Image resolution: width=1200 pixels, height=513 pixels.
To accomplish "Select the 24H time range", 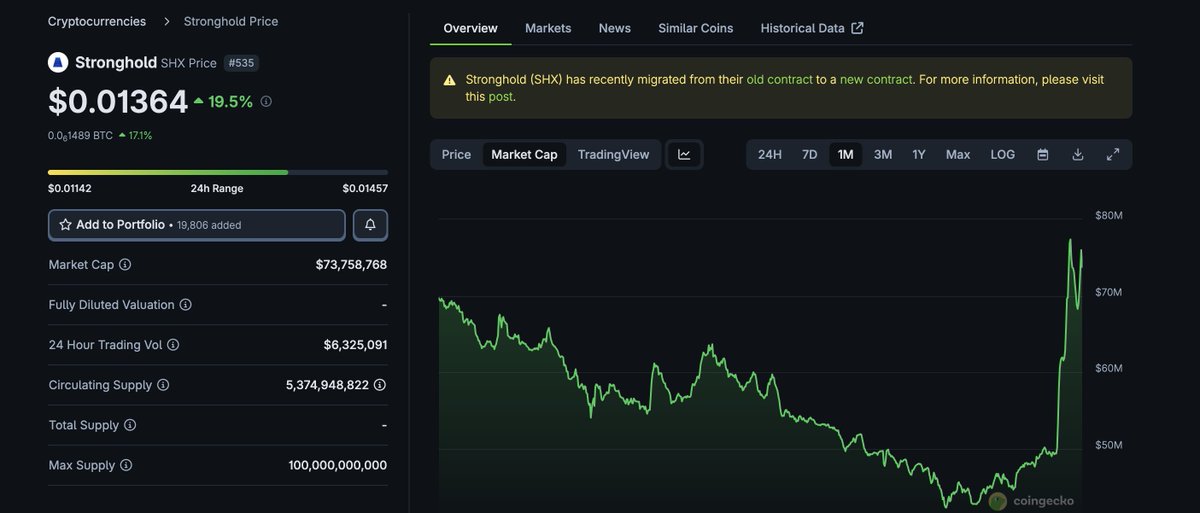I will click(770, 154).
